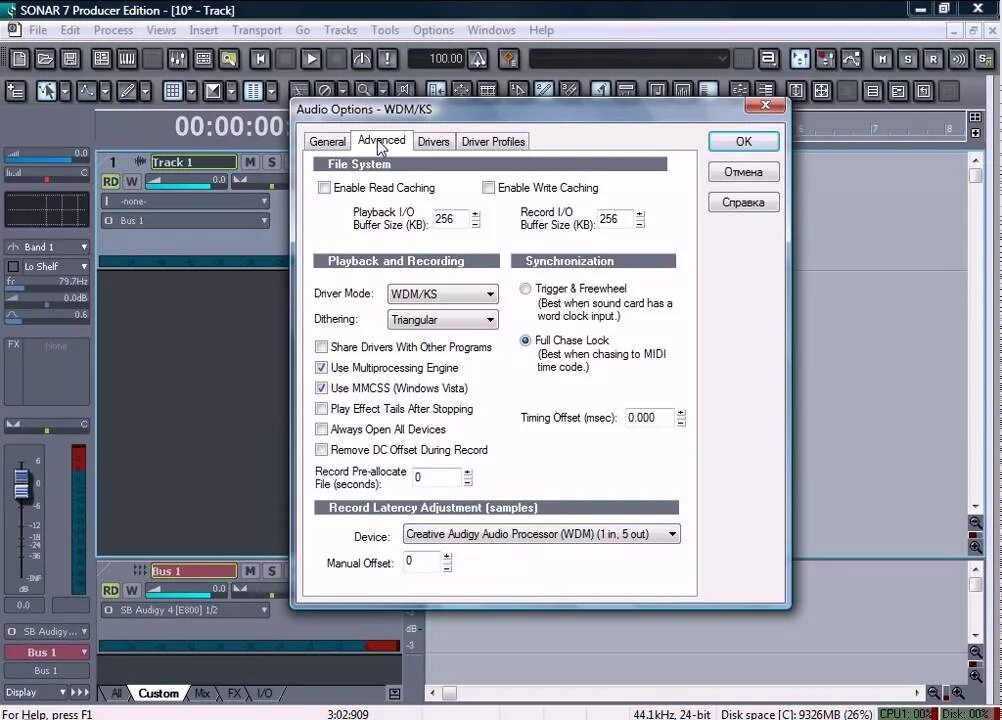Uncheck Use MMCSS (Windows Vista)
Image resolution: width=1002 pixels, height=720 pixels.
(321, 388)
